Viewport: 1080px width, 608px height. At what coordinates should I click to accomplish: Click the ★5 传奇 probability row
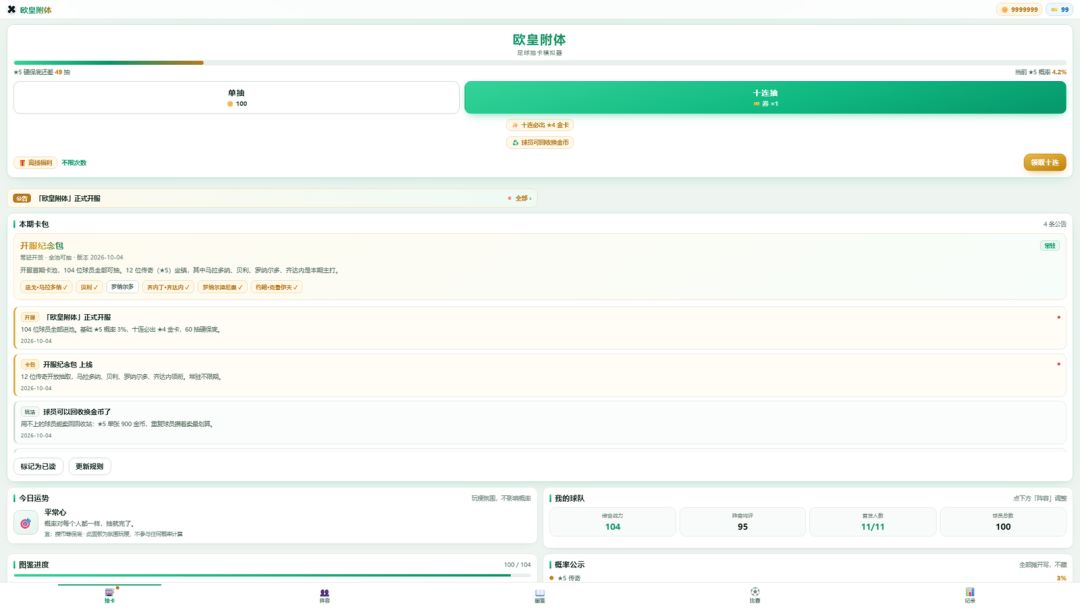click(x=808, y=578)
